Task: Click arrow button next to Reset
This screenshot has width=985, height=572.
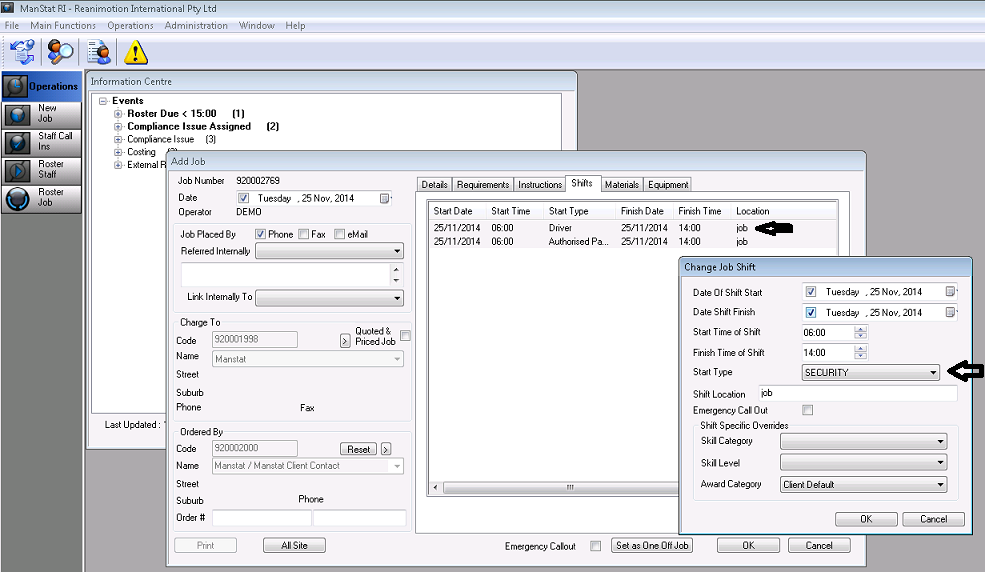Action: tap(386, 449)
